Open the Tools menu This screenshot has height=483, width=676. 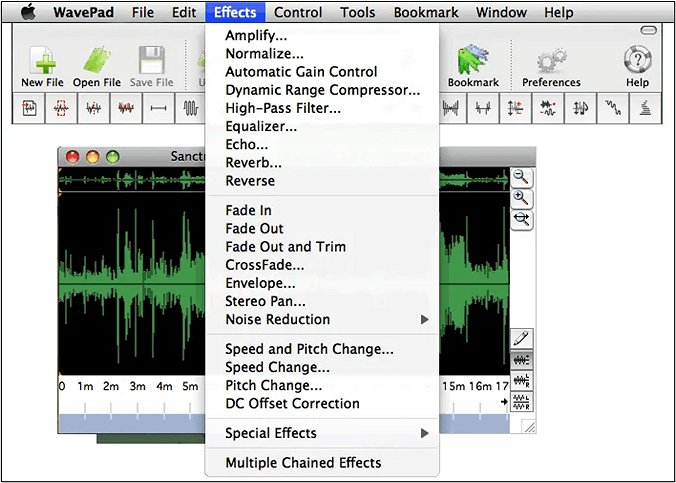pyautogui.click(x=357, y=13)
